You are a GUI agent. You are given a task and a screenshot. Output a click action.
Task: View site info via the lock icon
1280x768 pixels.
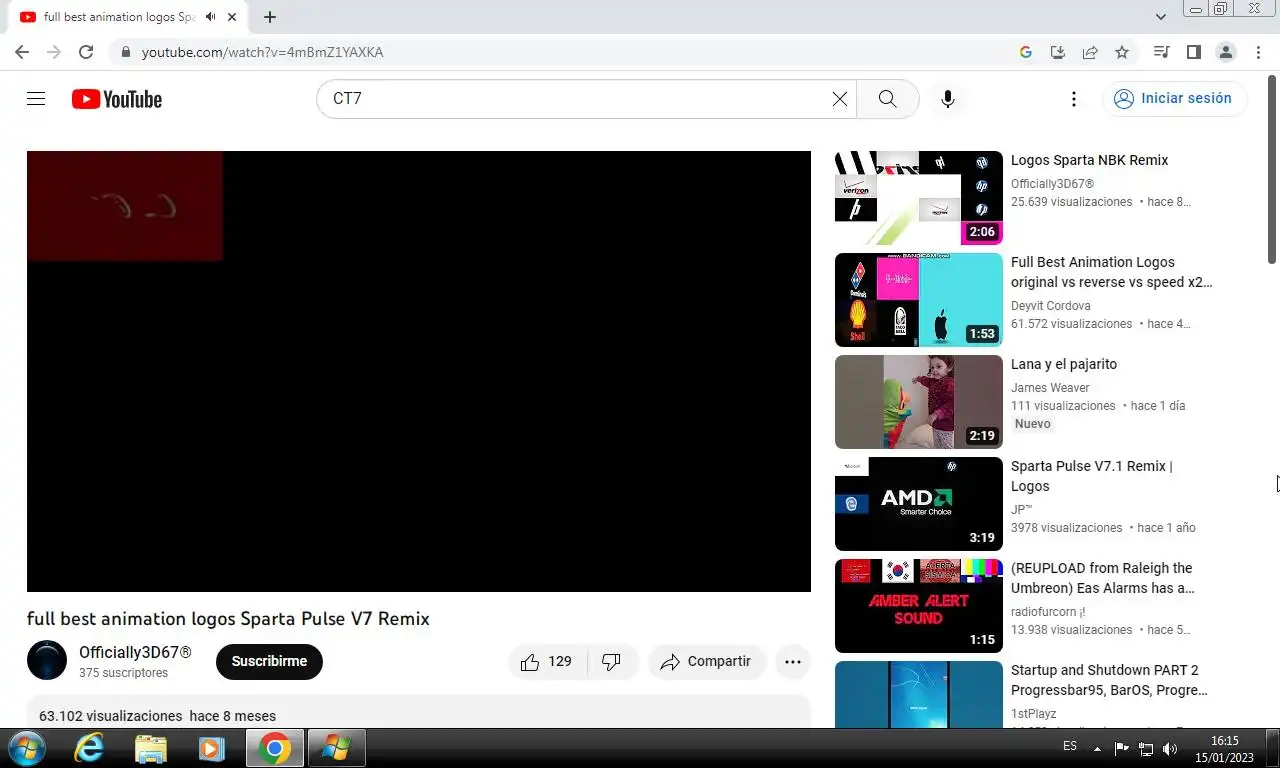click(125, 52)
